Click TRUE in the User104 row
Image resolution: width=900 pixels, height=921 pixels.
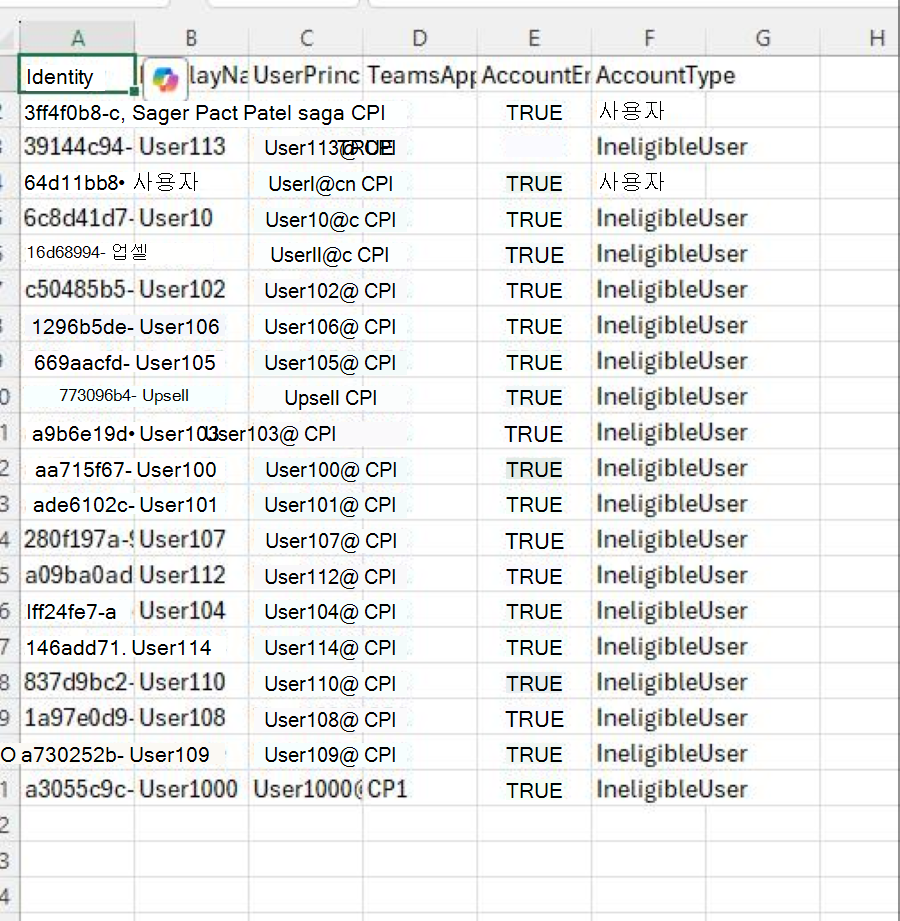pyautogui.click(x=535, y=612)
